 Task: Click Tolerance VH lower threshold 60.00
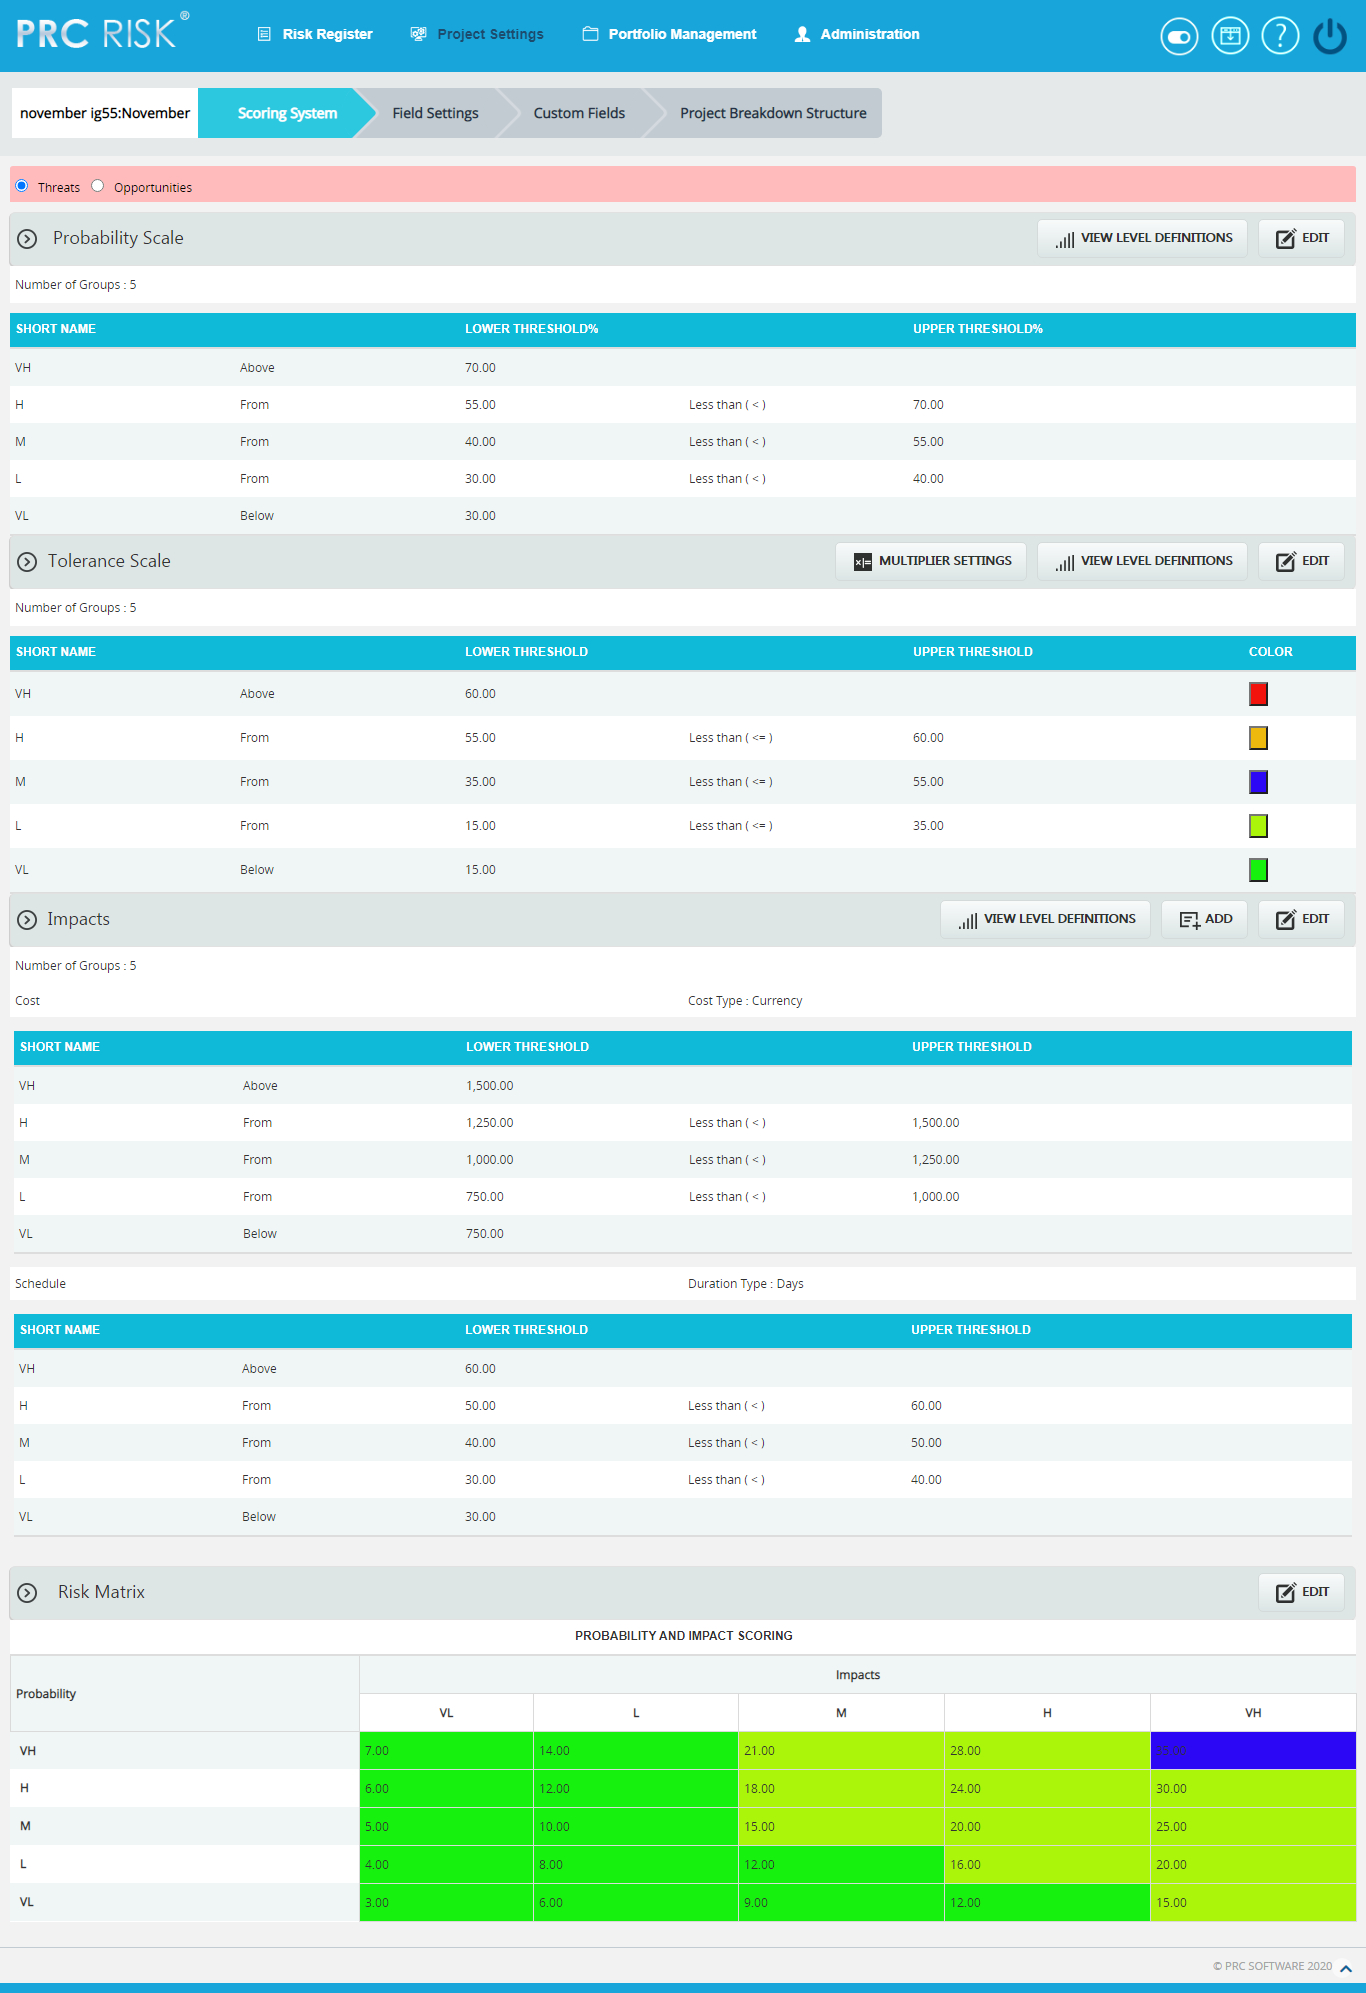coord(480,694)
